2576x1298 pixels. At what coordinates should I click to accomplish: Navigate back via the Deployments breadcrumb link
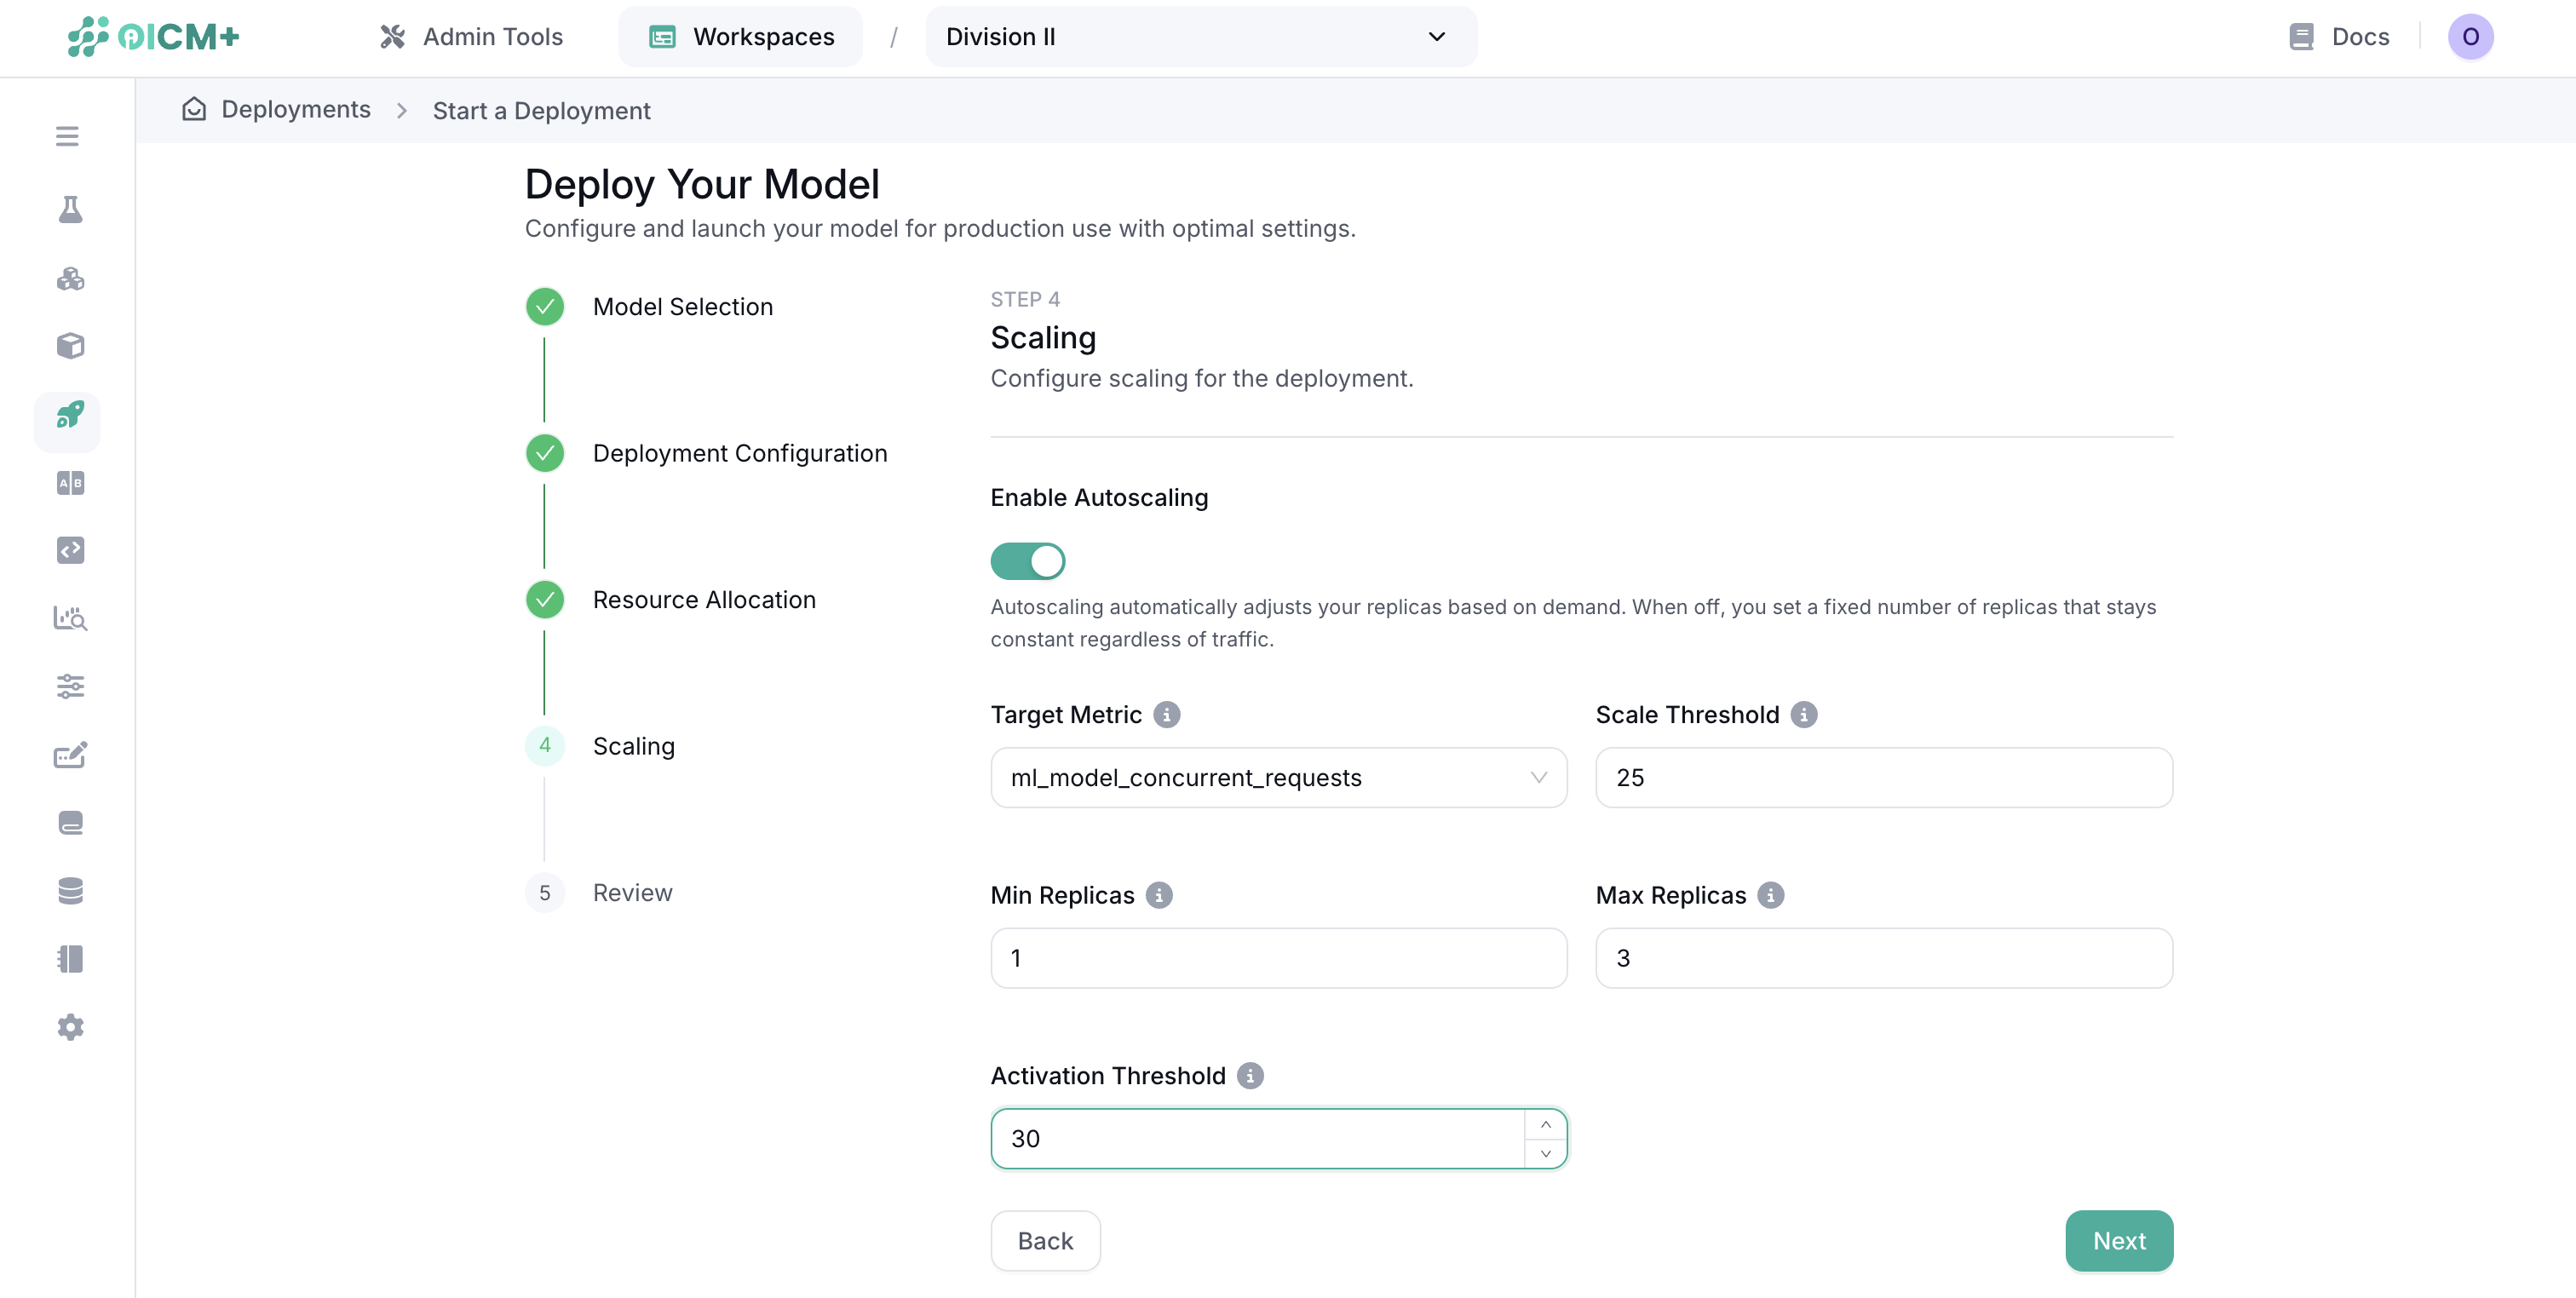tap(295, 110)
